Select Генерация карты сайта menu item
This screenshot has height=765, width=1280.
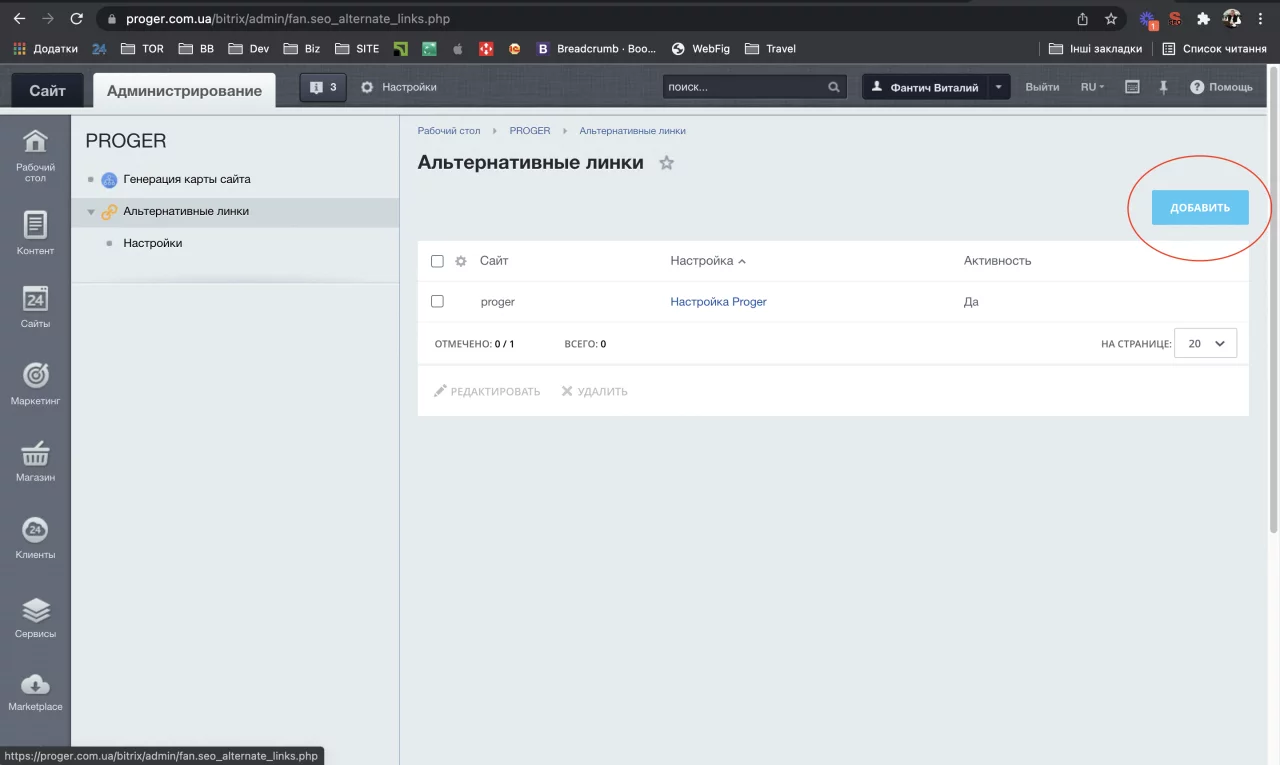(186, 180)
